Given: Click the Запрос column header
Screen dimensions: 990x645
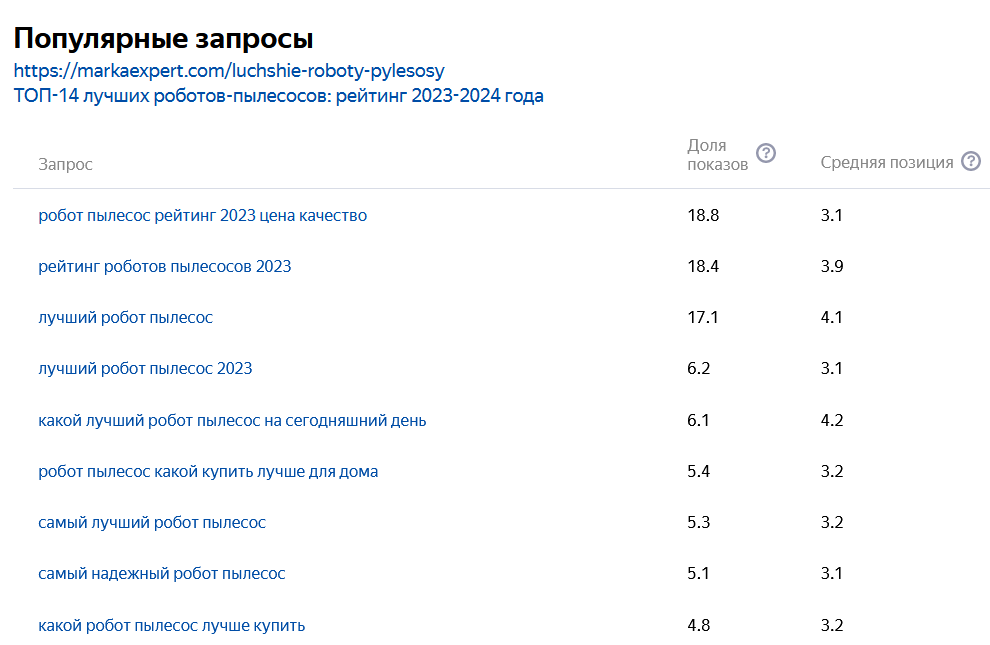Looking at the screenshot, I should click(x=65, y=164).
